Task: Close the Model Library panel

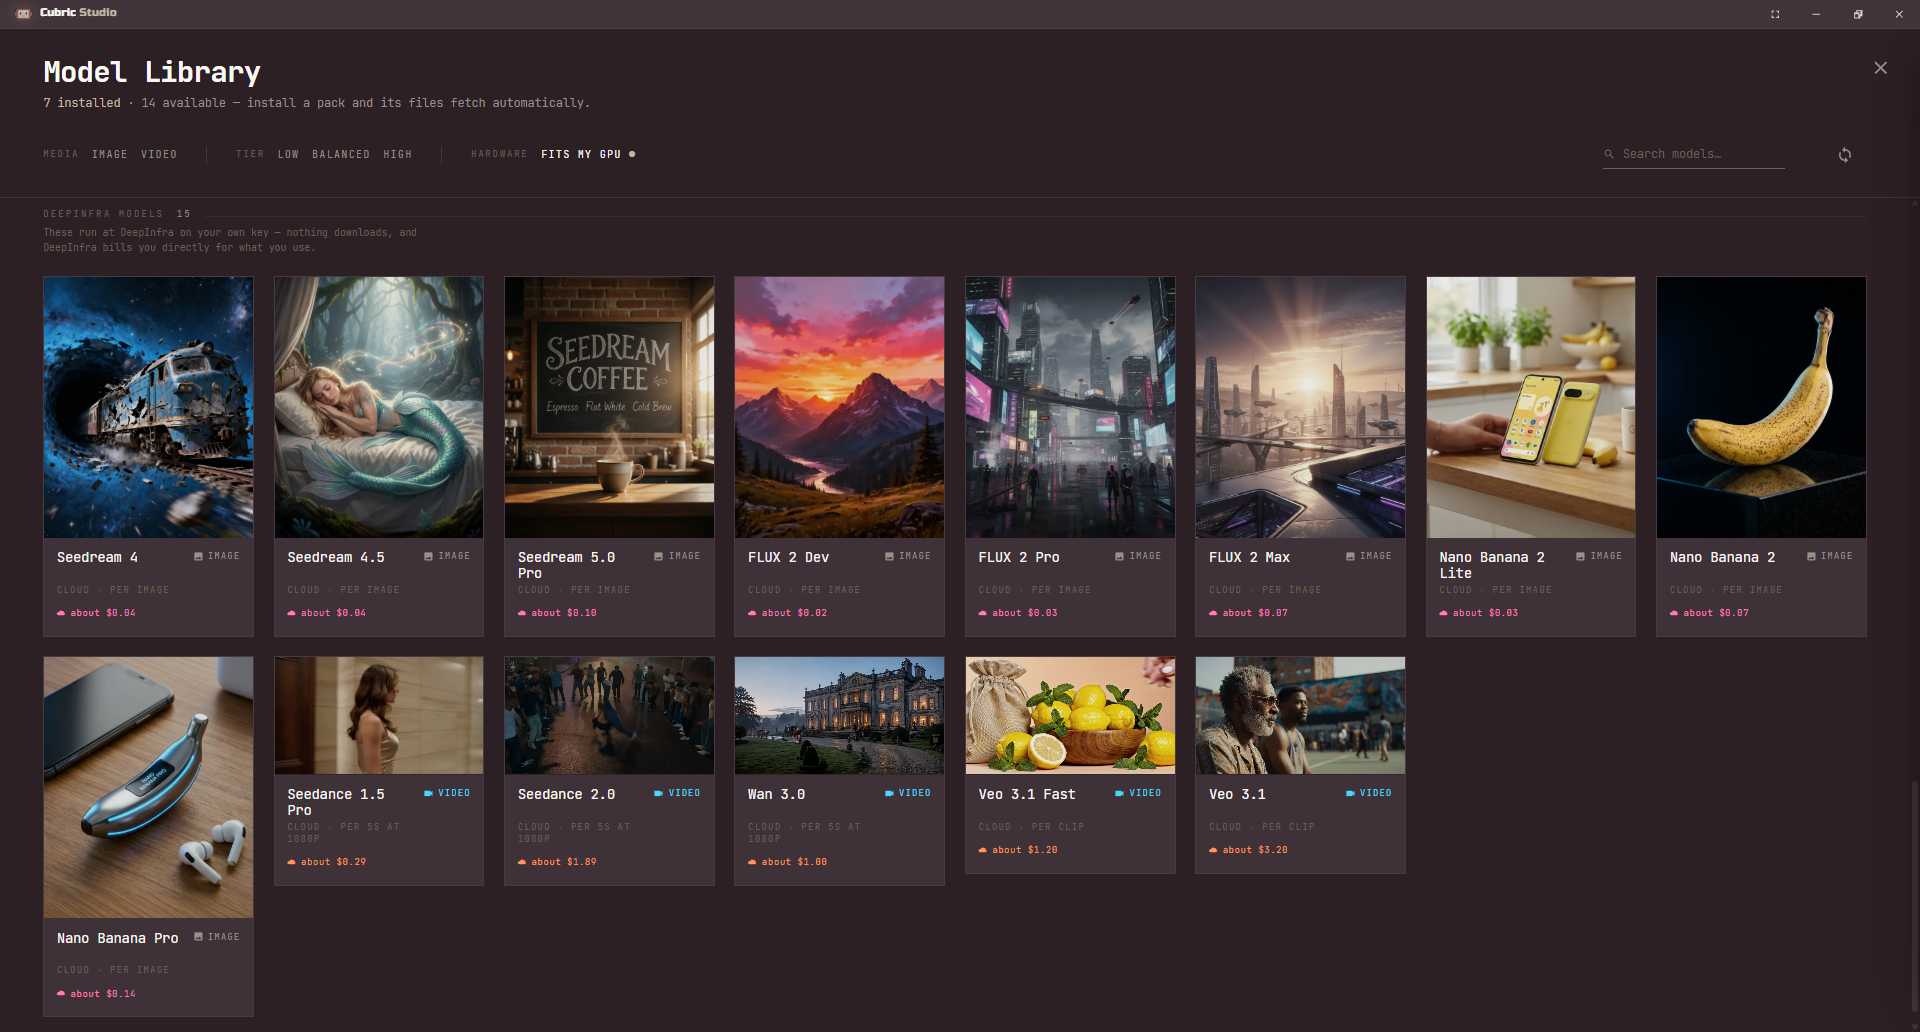Action: [x=1880, y=68]
